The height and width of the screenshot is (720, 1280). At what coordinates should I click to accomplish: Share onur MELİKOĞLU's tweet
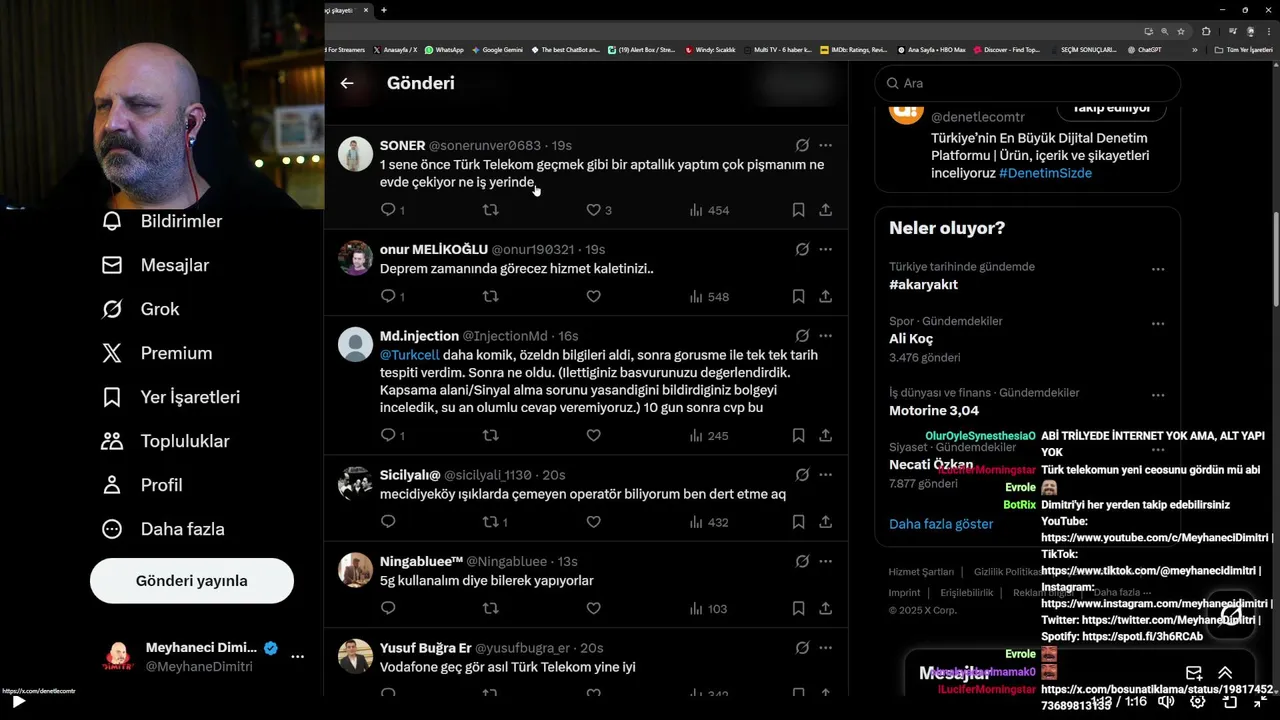pos(825,296)
